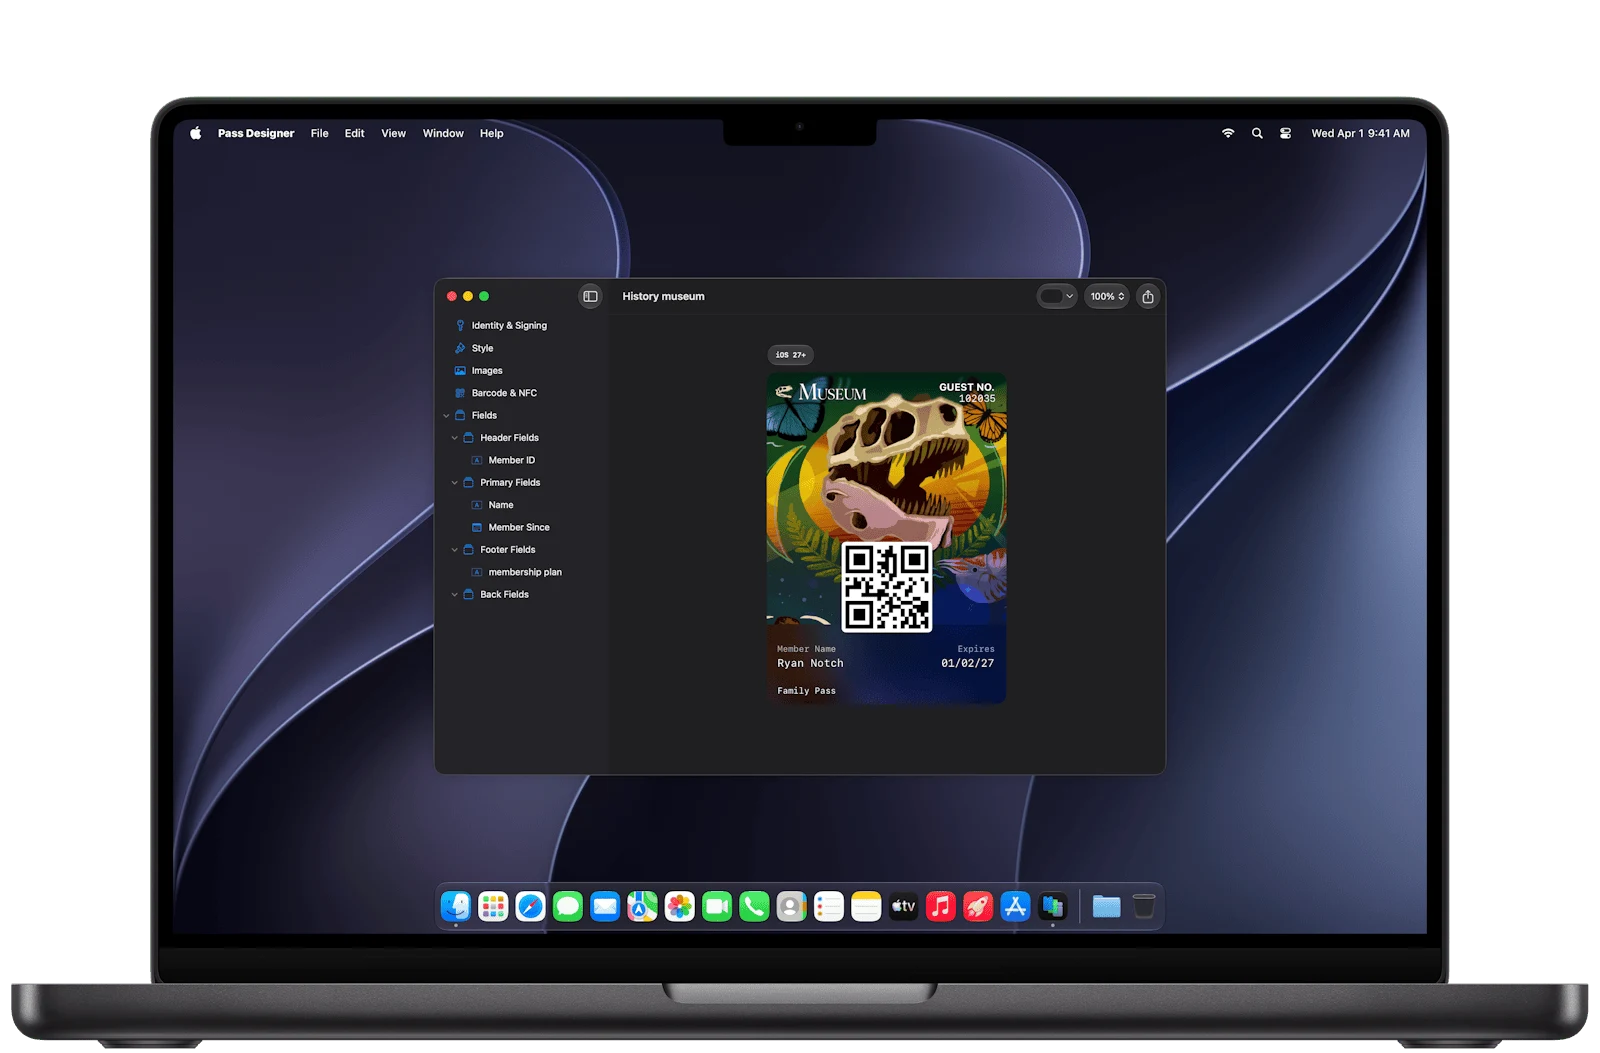This screenshot has height=1053, width=1600.
Task: Open the 100% zoom level dropdown
Action: pos(1107,296)
